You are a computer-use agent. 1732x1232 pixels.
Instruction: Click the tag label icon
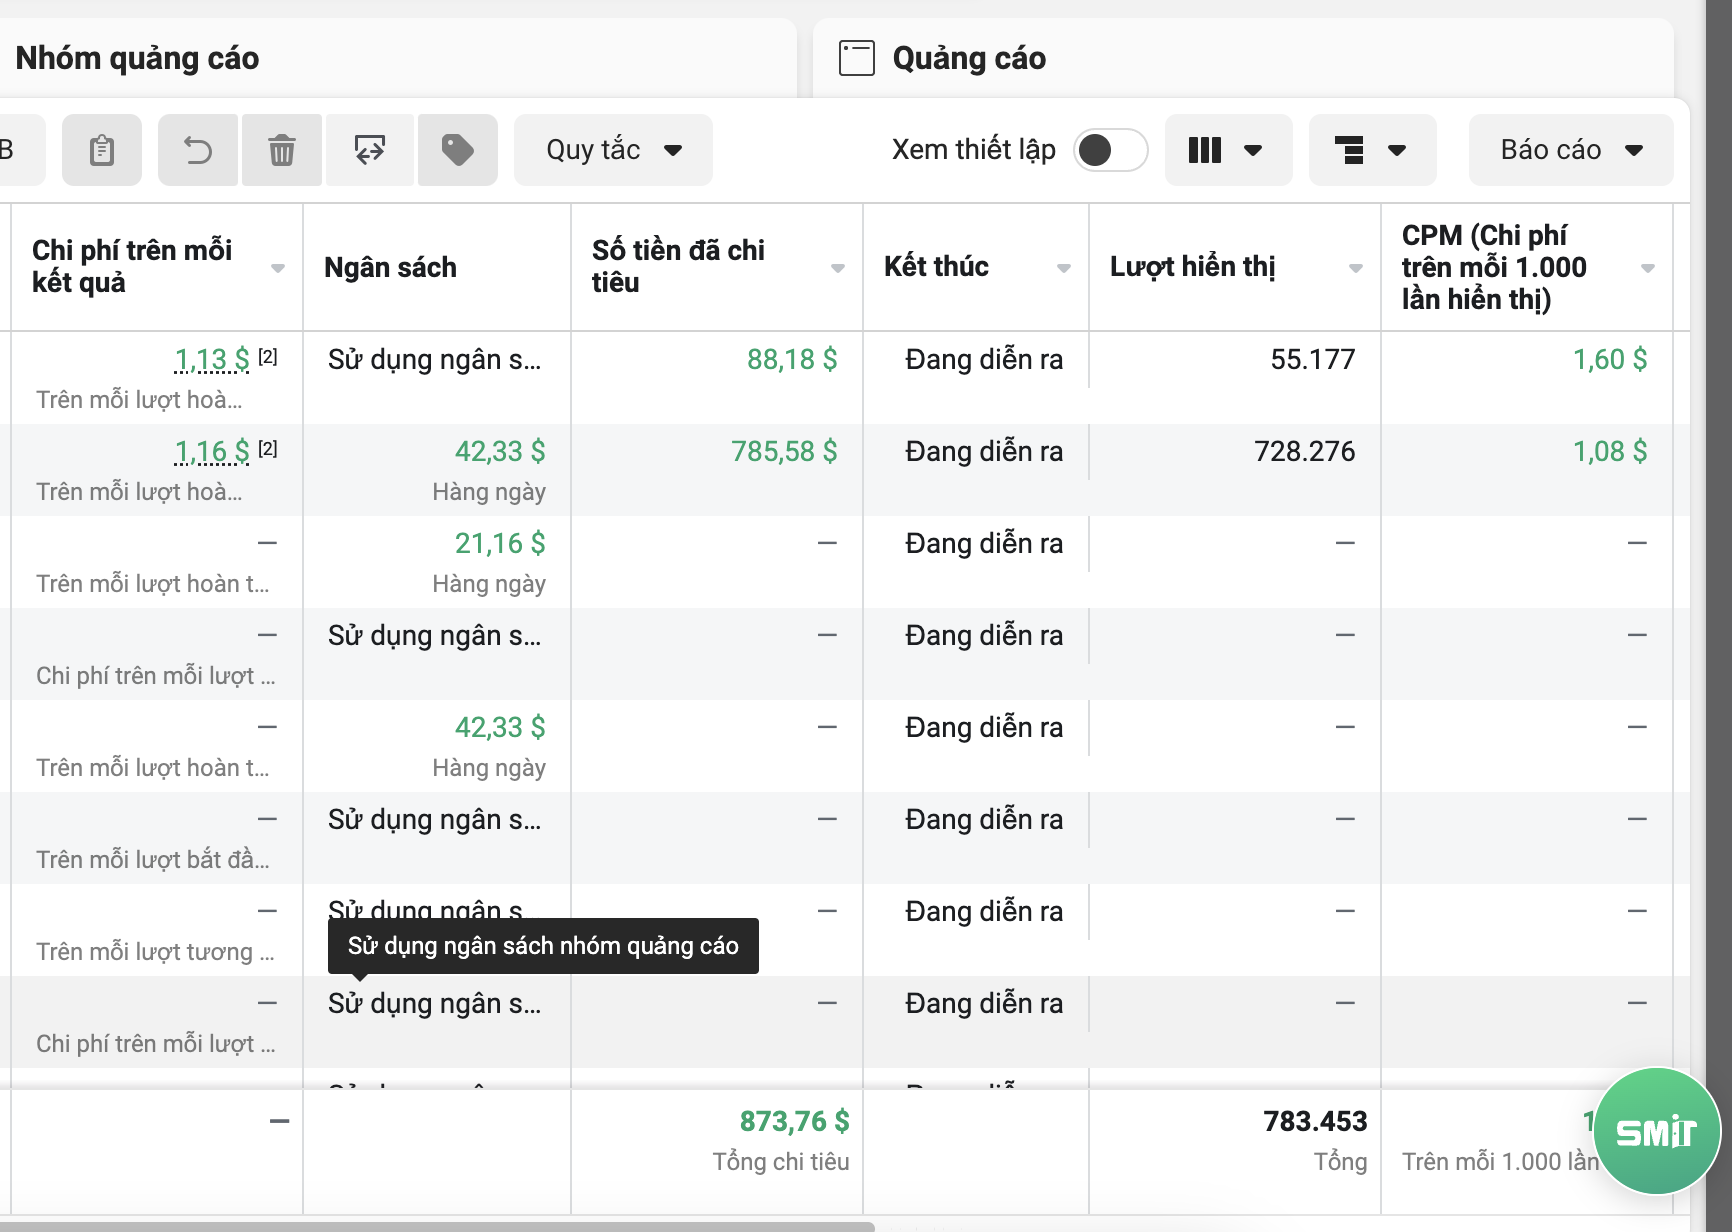[457, 150]
